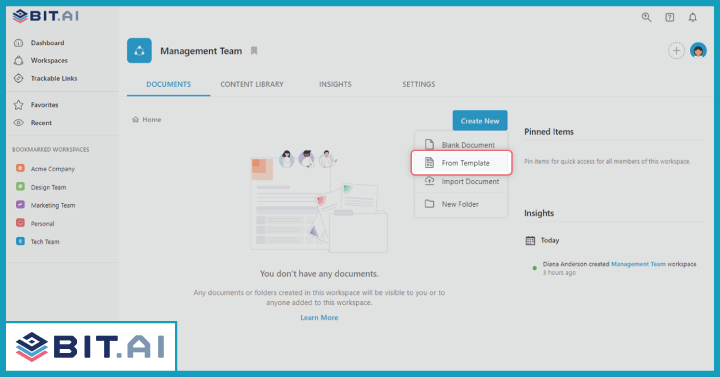Viewport: 720px width, 377px height.
Task: Click the Management Team workspace logo tile
Action: point(139,51)
